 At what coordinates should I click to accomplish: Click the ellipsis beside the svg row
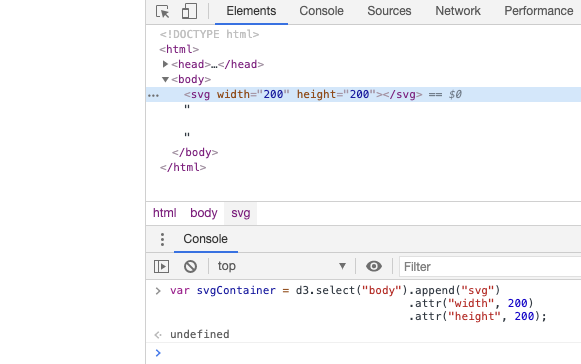tap(153, 96)
